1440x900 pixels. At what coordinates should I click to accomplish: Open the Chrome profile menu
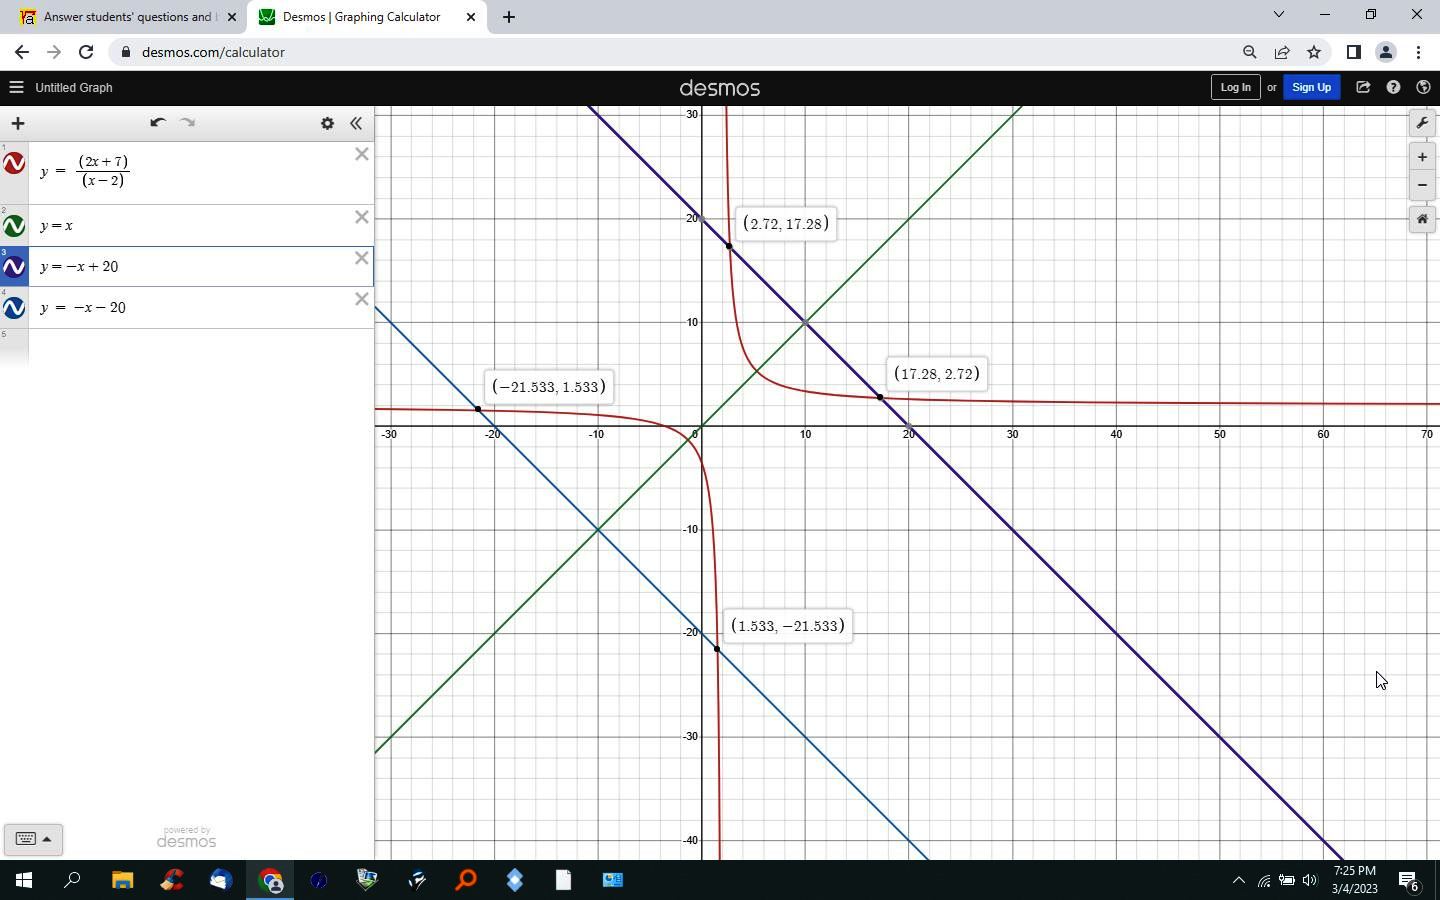click(1386, 52)
